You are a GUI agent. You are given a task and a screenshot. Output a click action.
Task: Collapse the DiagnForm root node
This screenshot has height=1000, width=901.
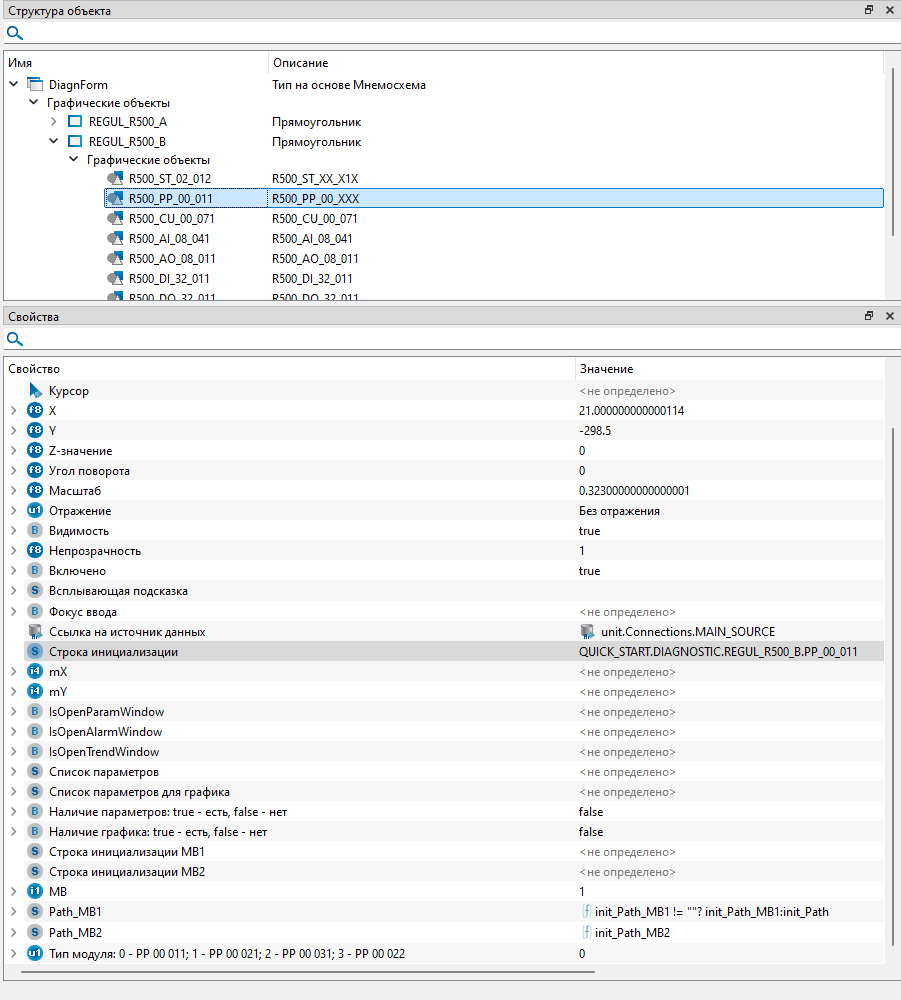click(13, 85)
